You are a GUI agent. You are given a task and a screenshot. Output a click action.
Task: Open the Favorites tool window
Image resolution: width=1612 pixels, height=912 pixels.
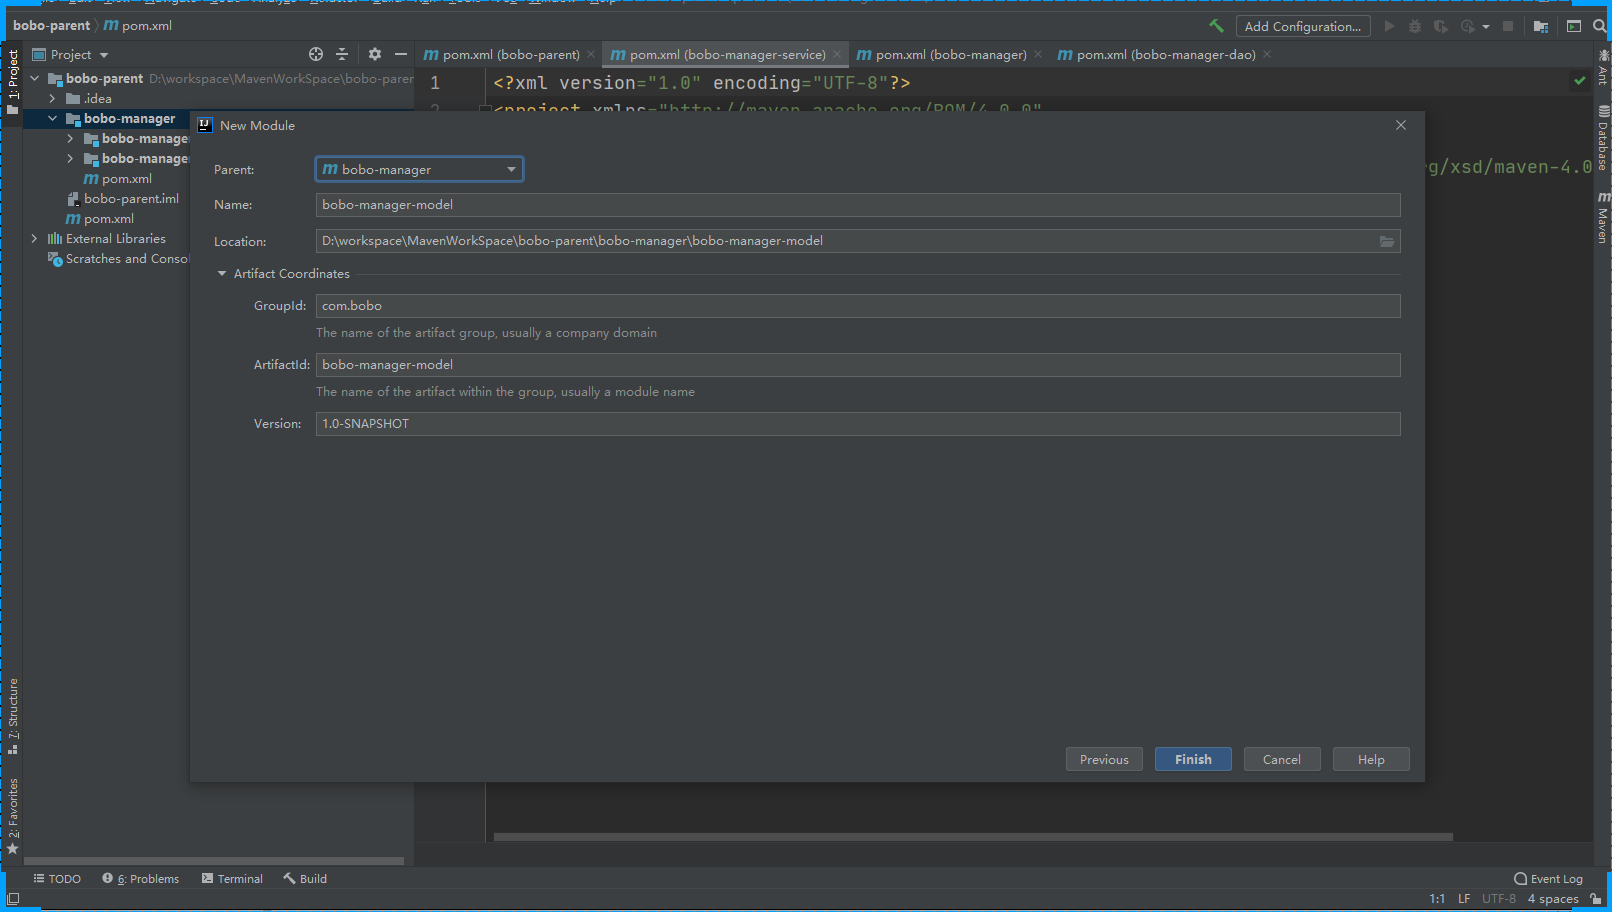pos(13,815)
